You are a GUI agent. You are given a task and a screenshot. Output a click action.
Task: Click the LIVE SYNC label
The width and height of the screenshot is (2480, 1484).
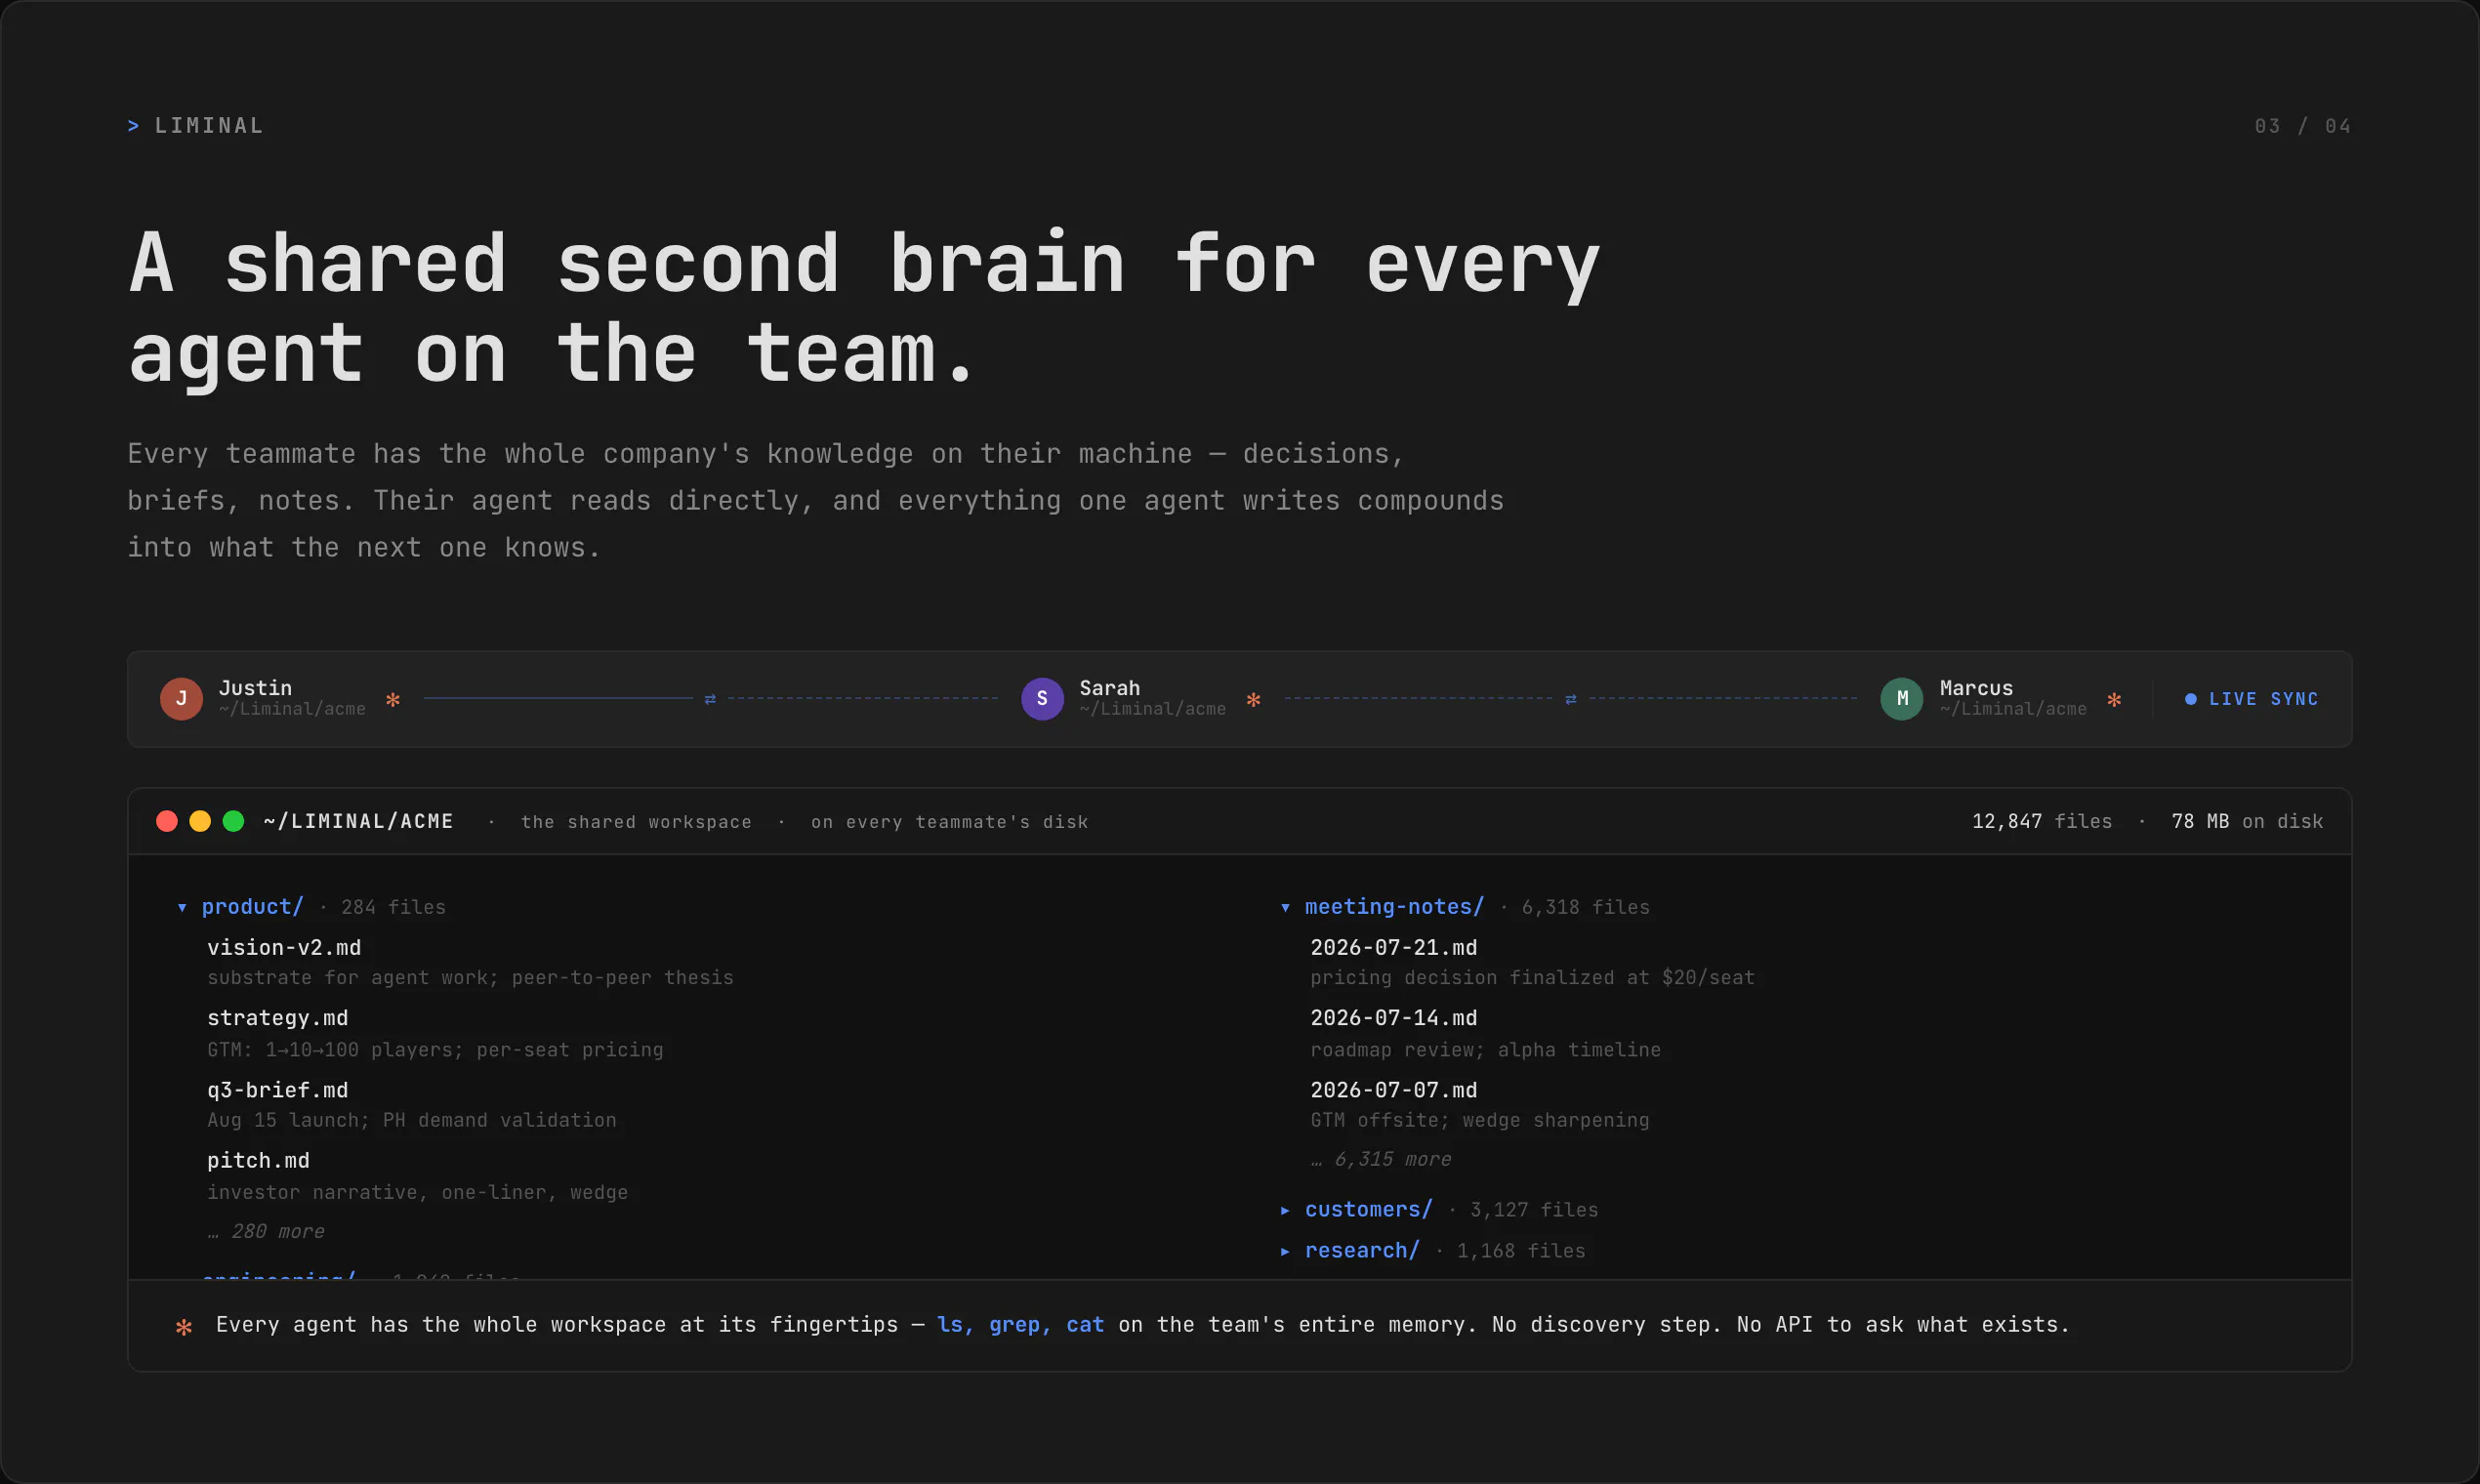[x=2264, y=699]
